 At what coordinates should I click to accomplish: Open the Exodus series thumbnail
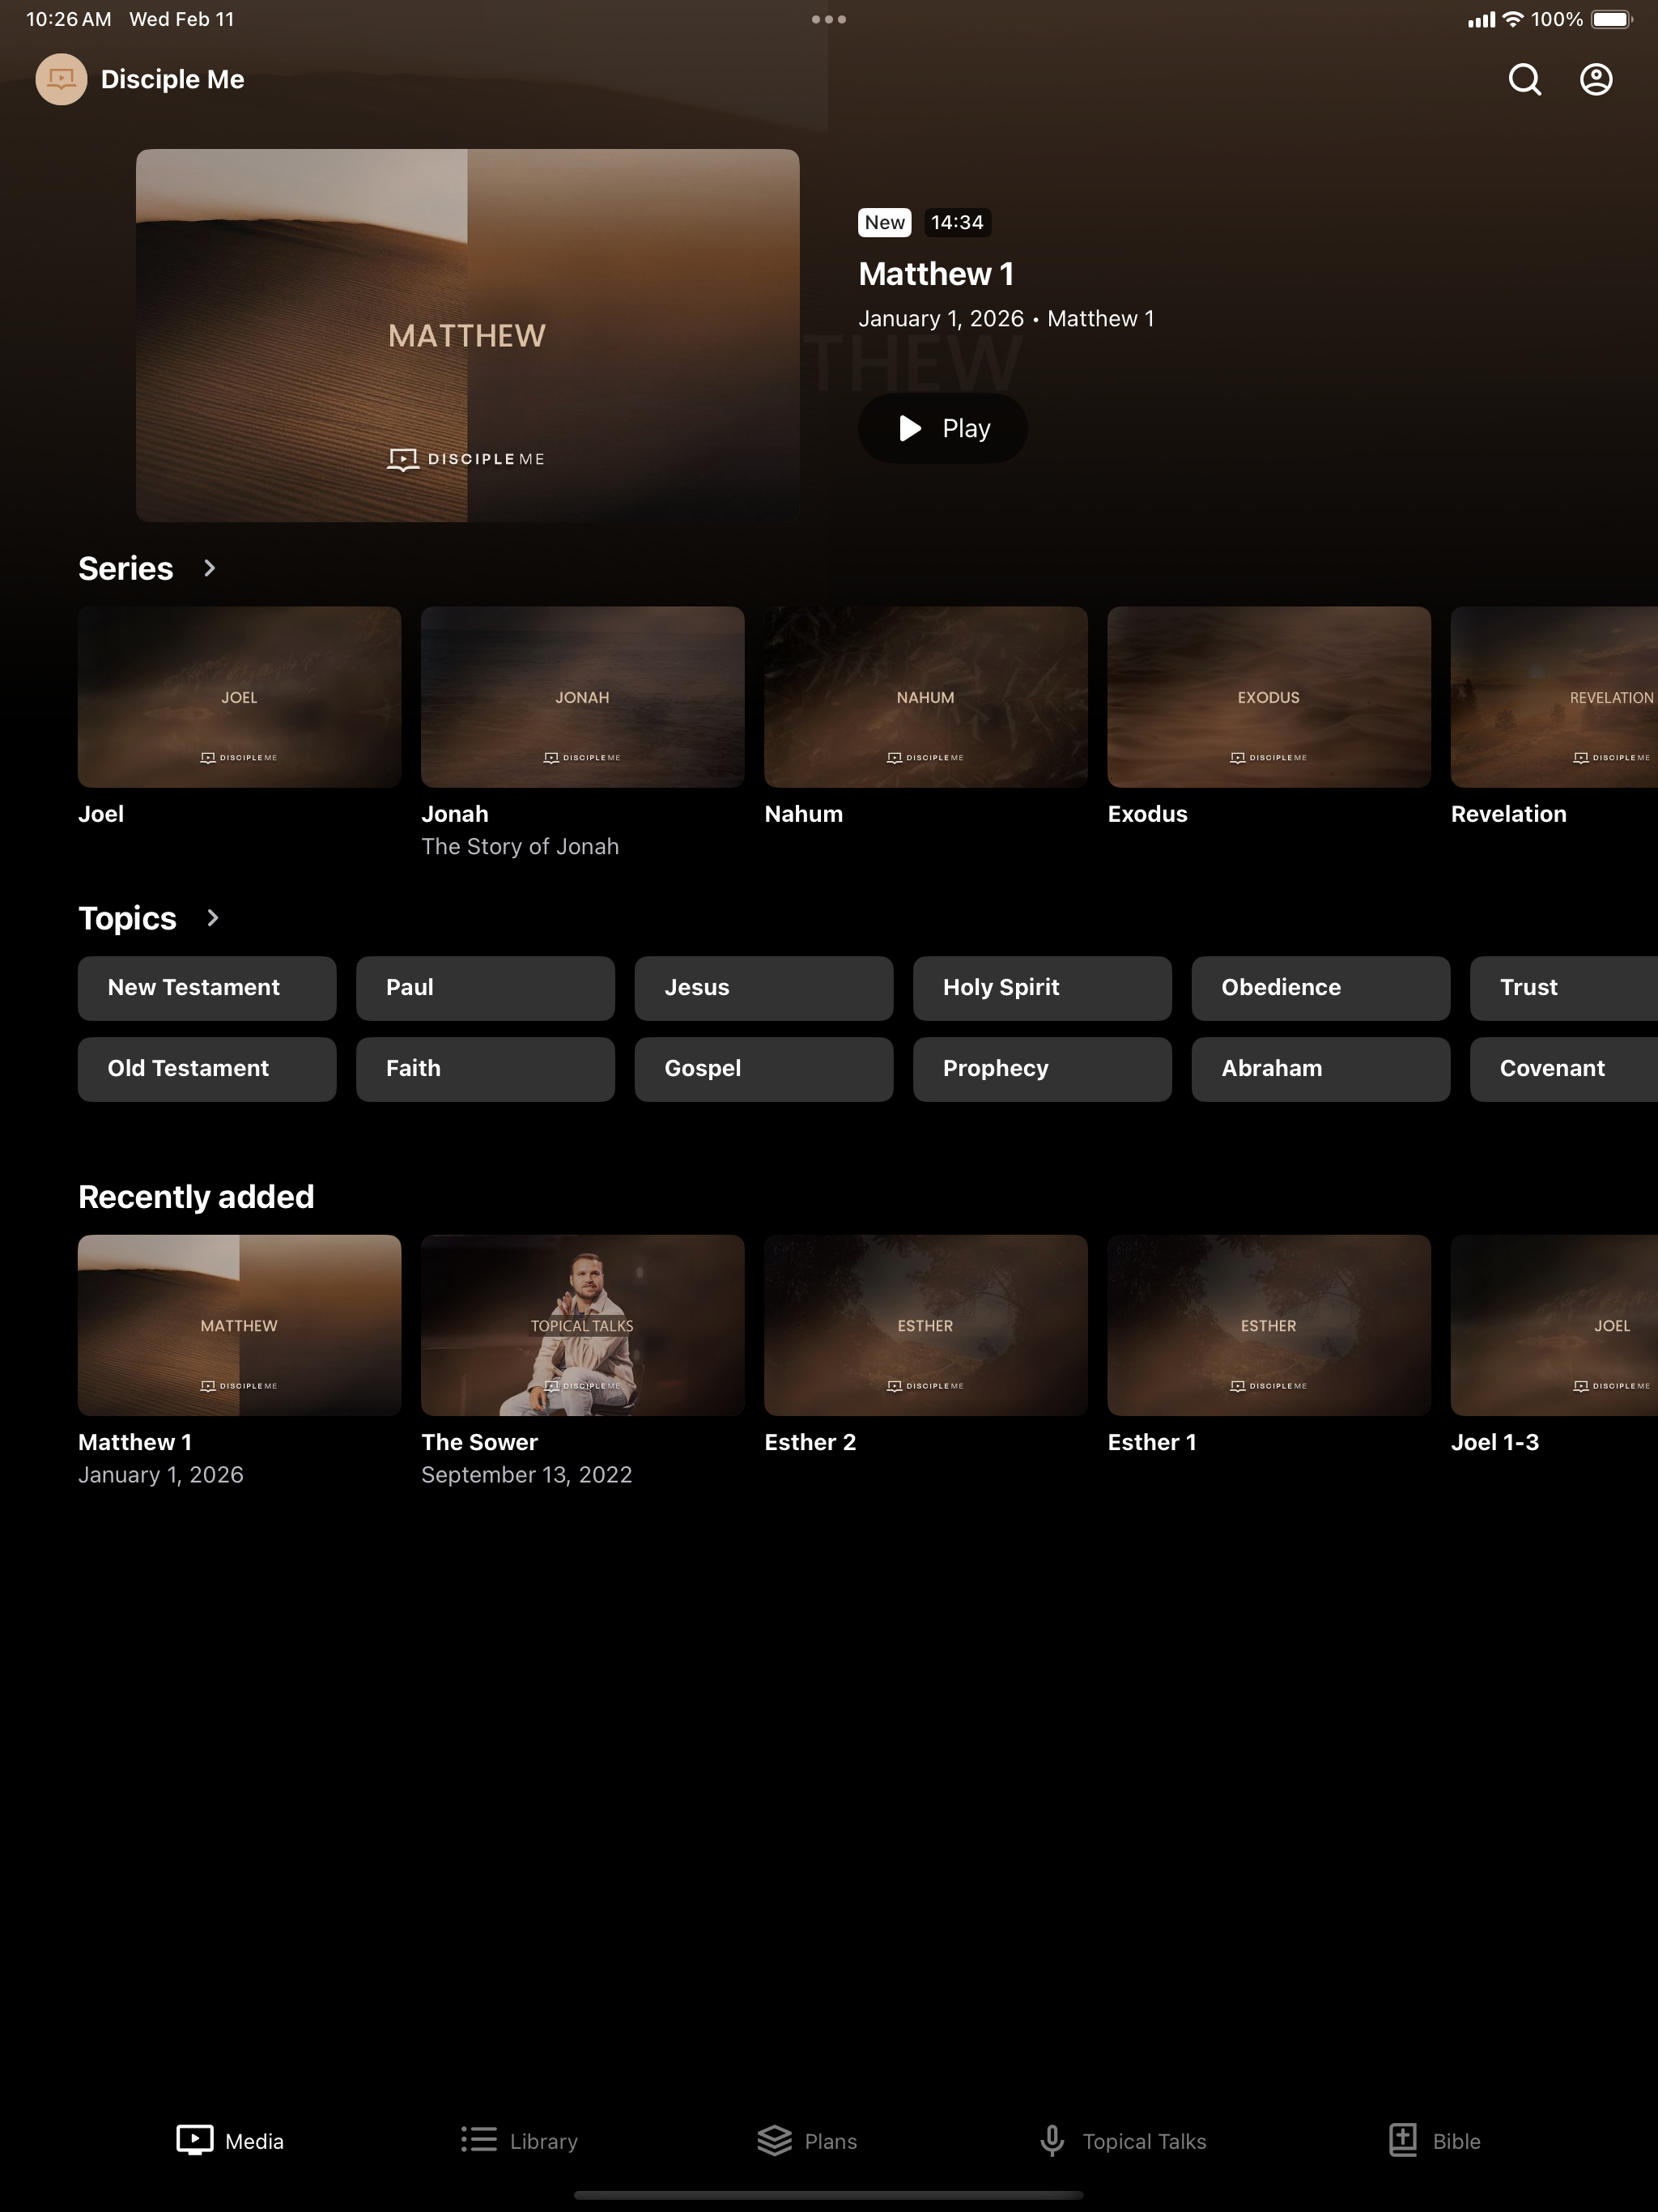click(x=1269, y=697)
